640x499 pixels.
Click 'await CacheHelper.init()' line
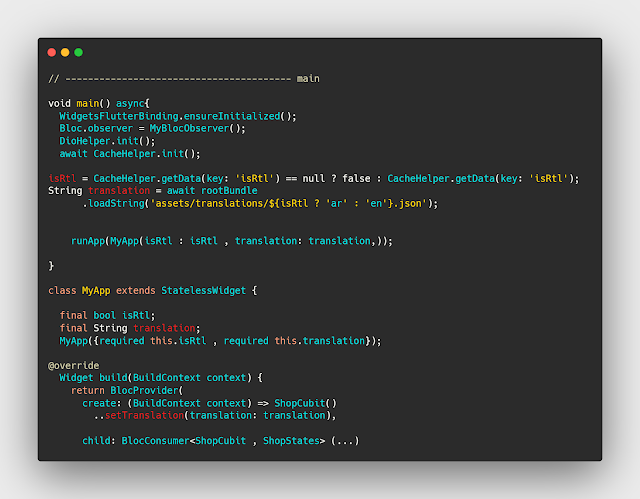[x=130, y=153]
